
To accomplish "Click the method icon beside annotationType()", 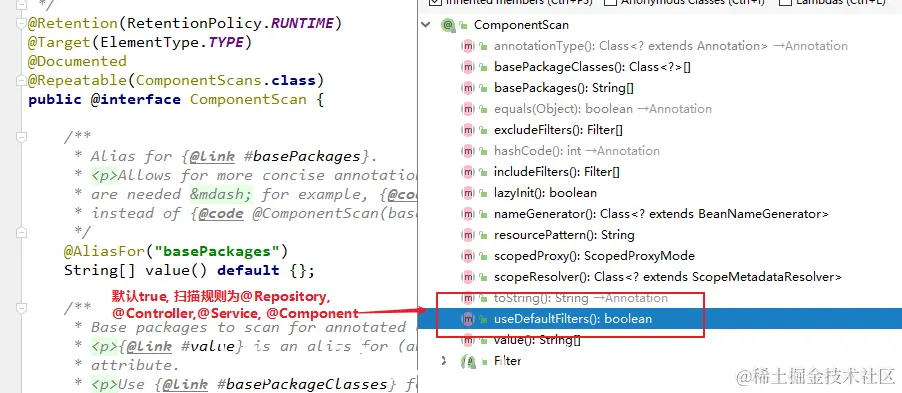I will (x=468, y=46).
